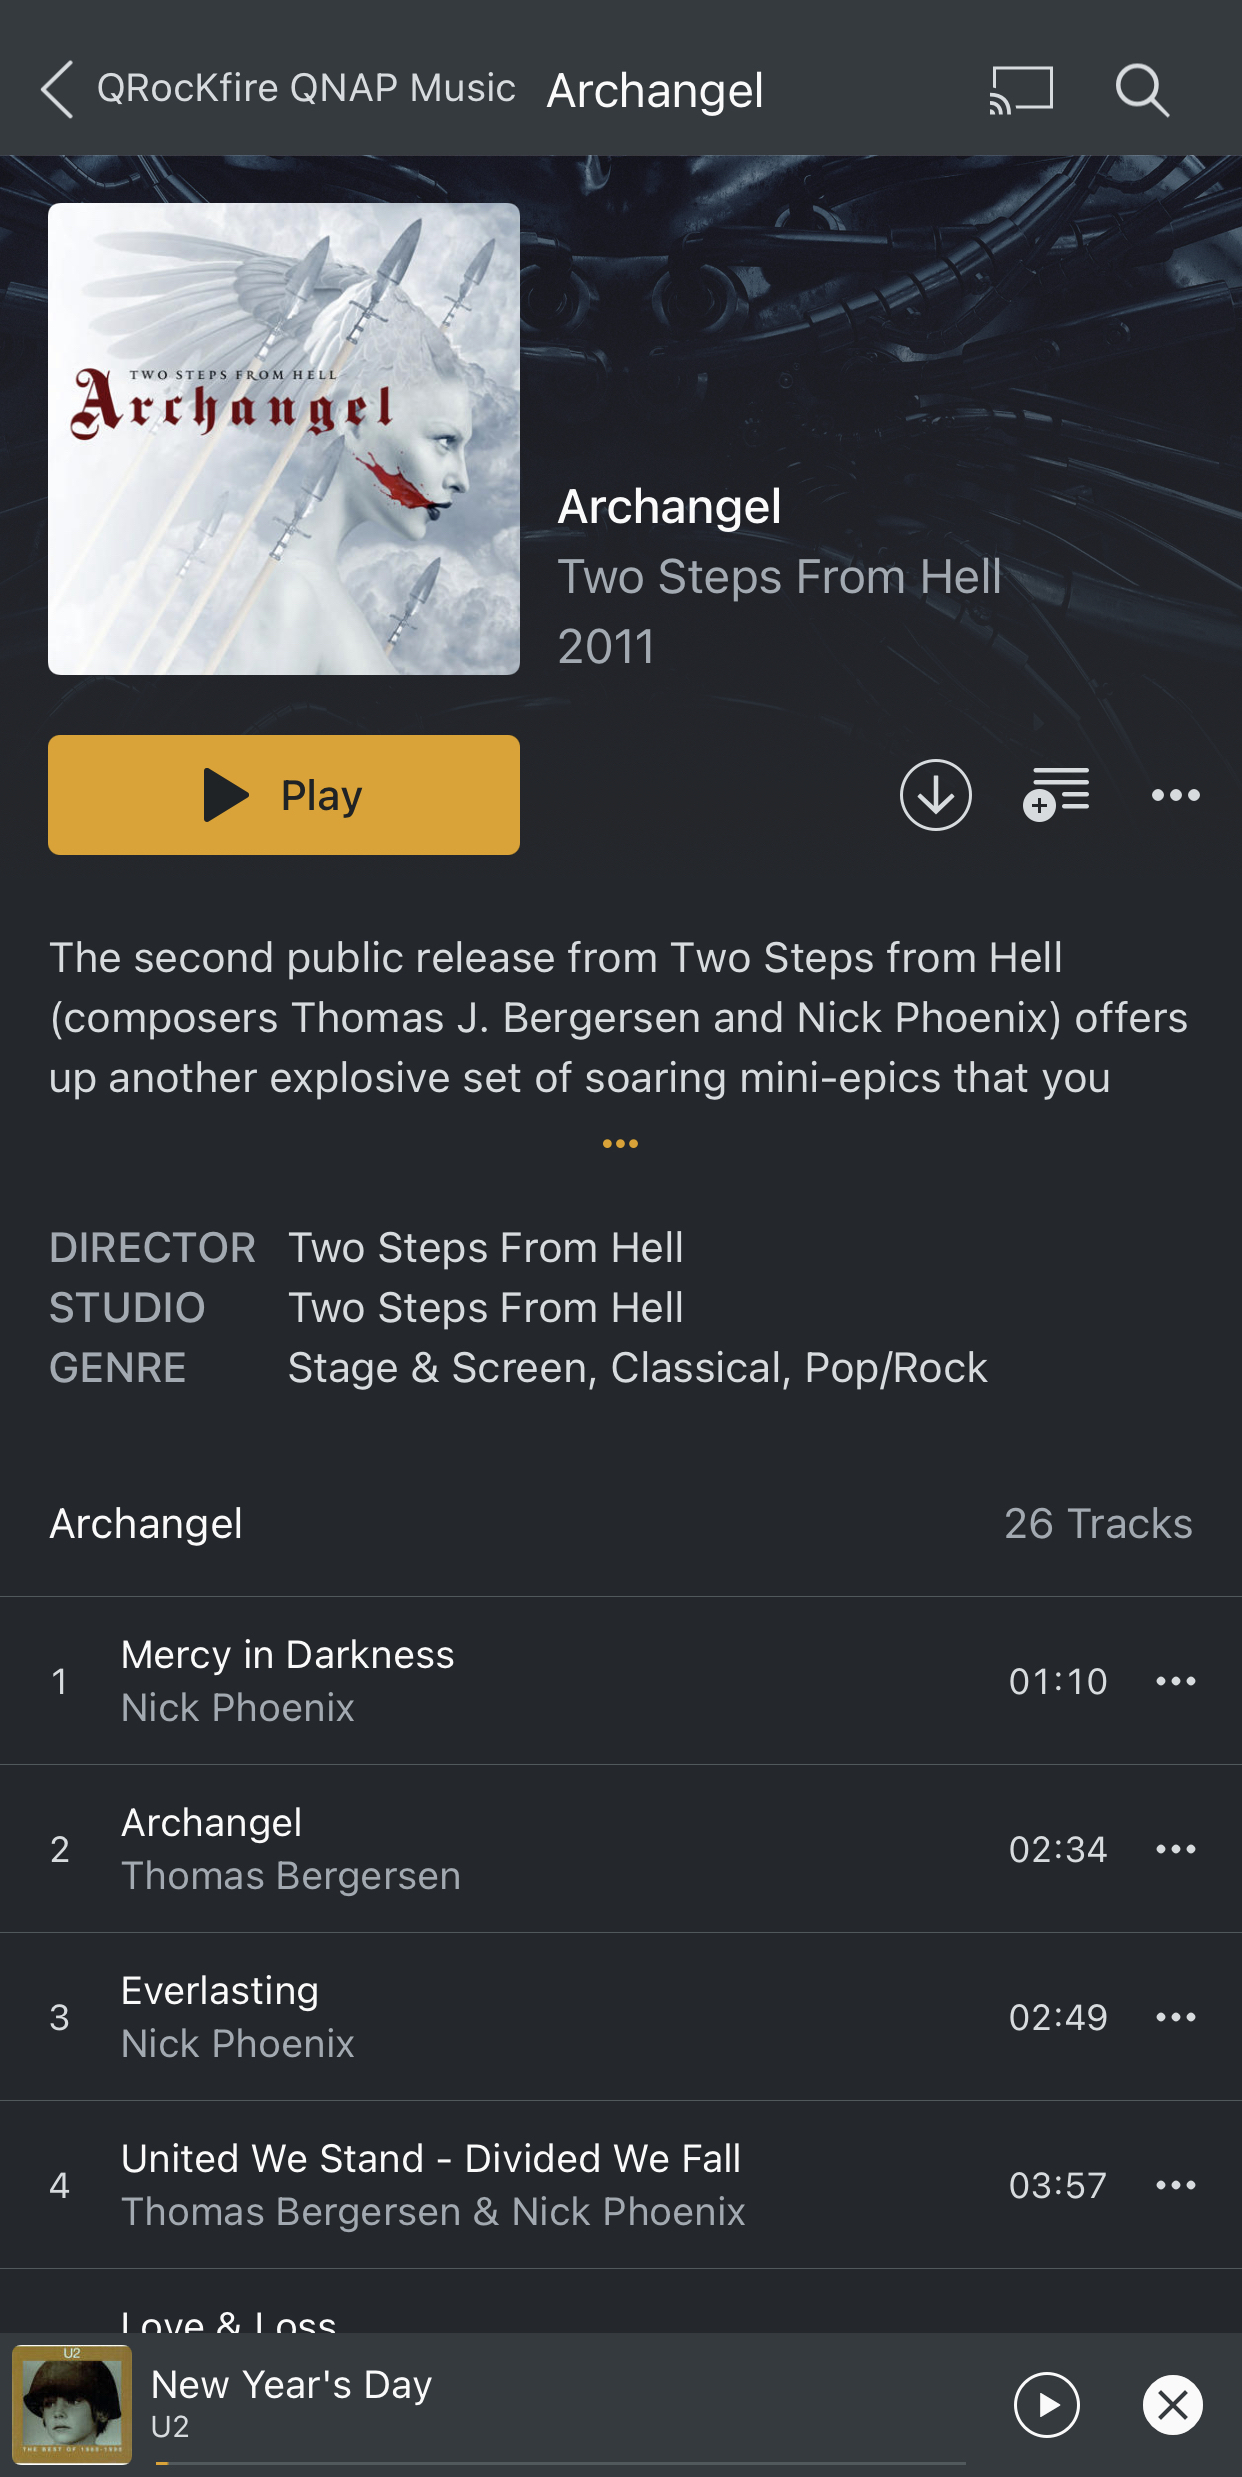Tap the Archangel album cover art
The image size is (1242, 2477).
point(284,439)
